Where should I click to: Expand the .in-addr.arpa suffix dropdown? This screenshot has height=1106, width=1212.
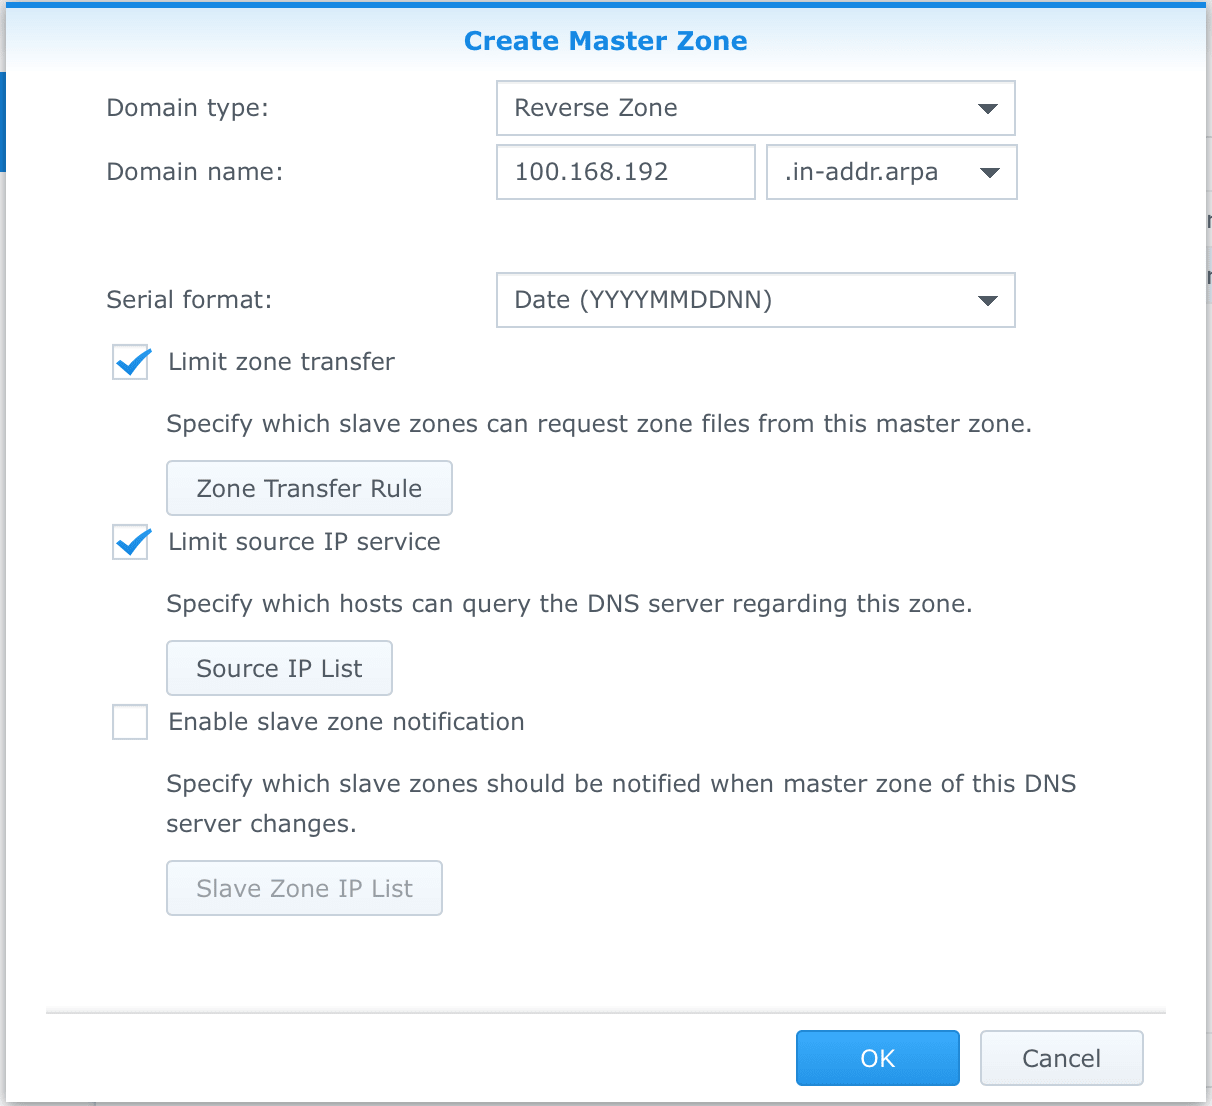tap(892, 172)
